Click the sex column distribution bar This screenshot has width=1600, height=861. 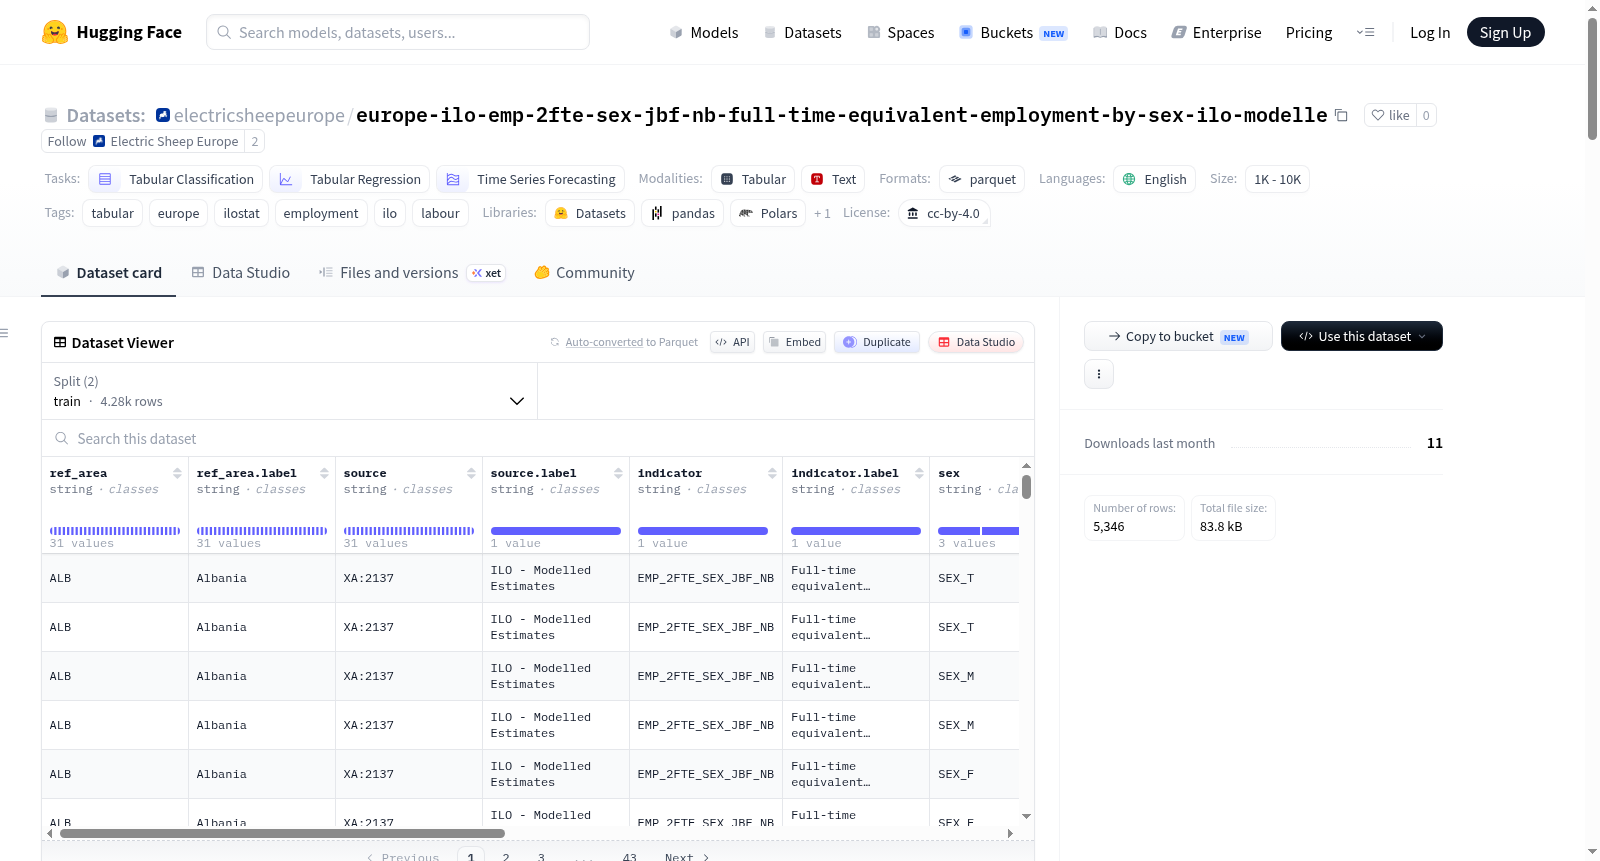tap(978, 531)
